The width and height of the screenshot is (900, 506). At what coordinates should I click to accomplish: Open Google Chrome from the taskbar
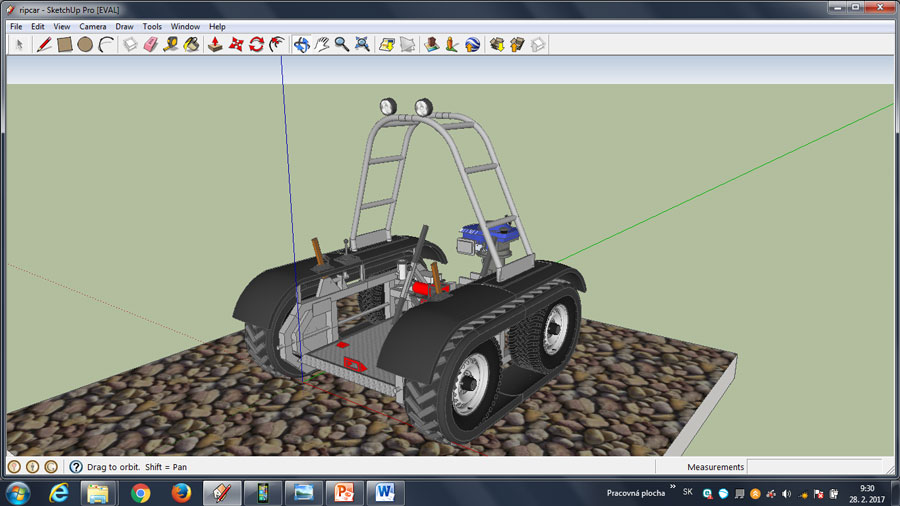click(x=140, y=492)
